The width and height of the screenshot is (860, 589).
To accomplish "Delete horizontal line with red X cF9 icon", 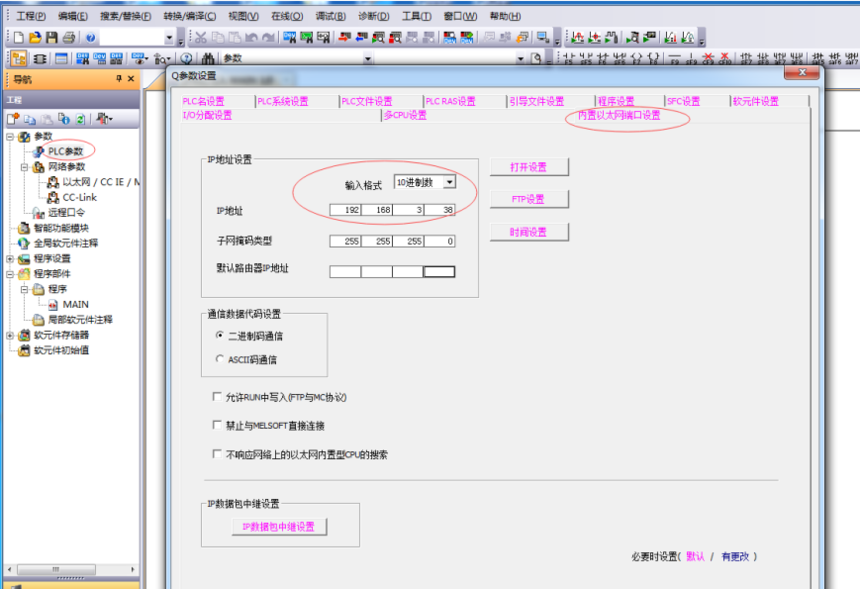I will click(708, 58).
